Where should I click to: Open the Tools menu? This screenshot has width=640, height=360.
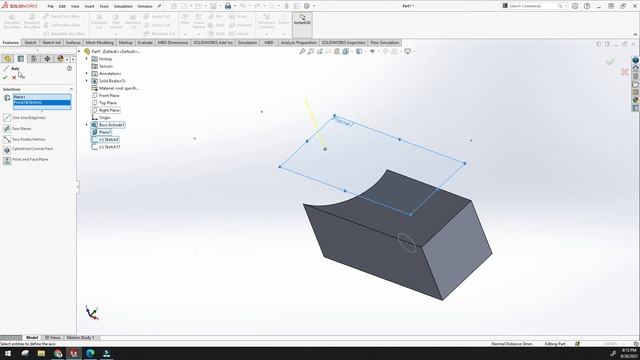coord(104,6)
